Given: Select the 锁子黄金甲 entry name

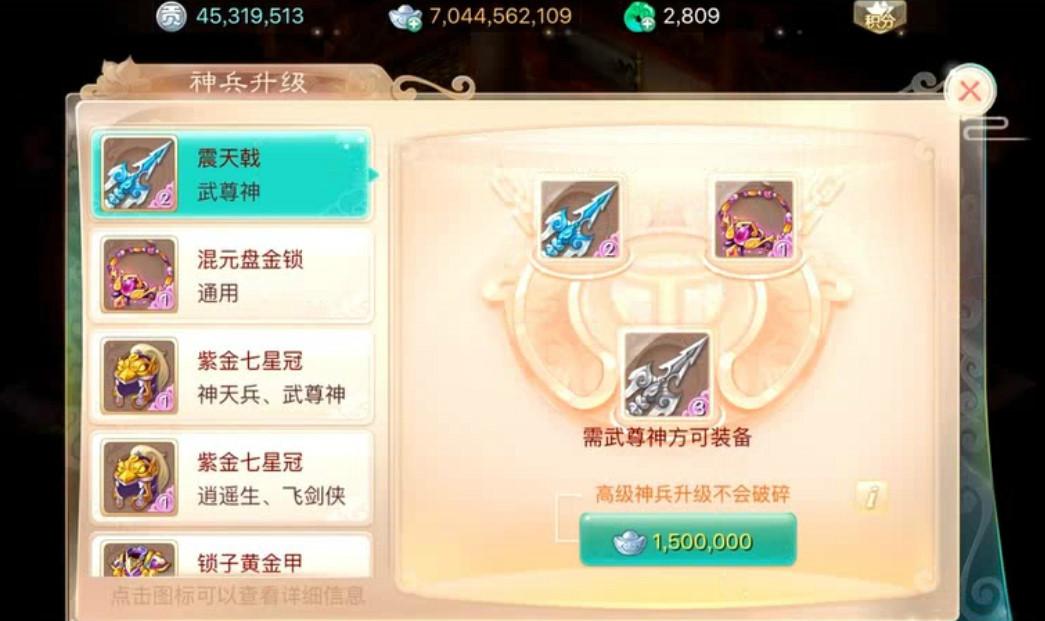Looking at the screenshot, I should 250,563.
